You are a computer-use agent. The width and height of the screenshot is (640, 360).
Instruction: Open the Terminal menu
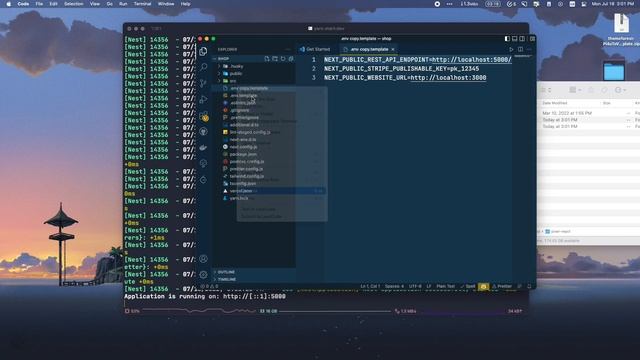tap(142, 4)
